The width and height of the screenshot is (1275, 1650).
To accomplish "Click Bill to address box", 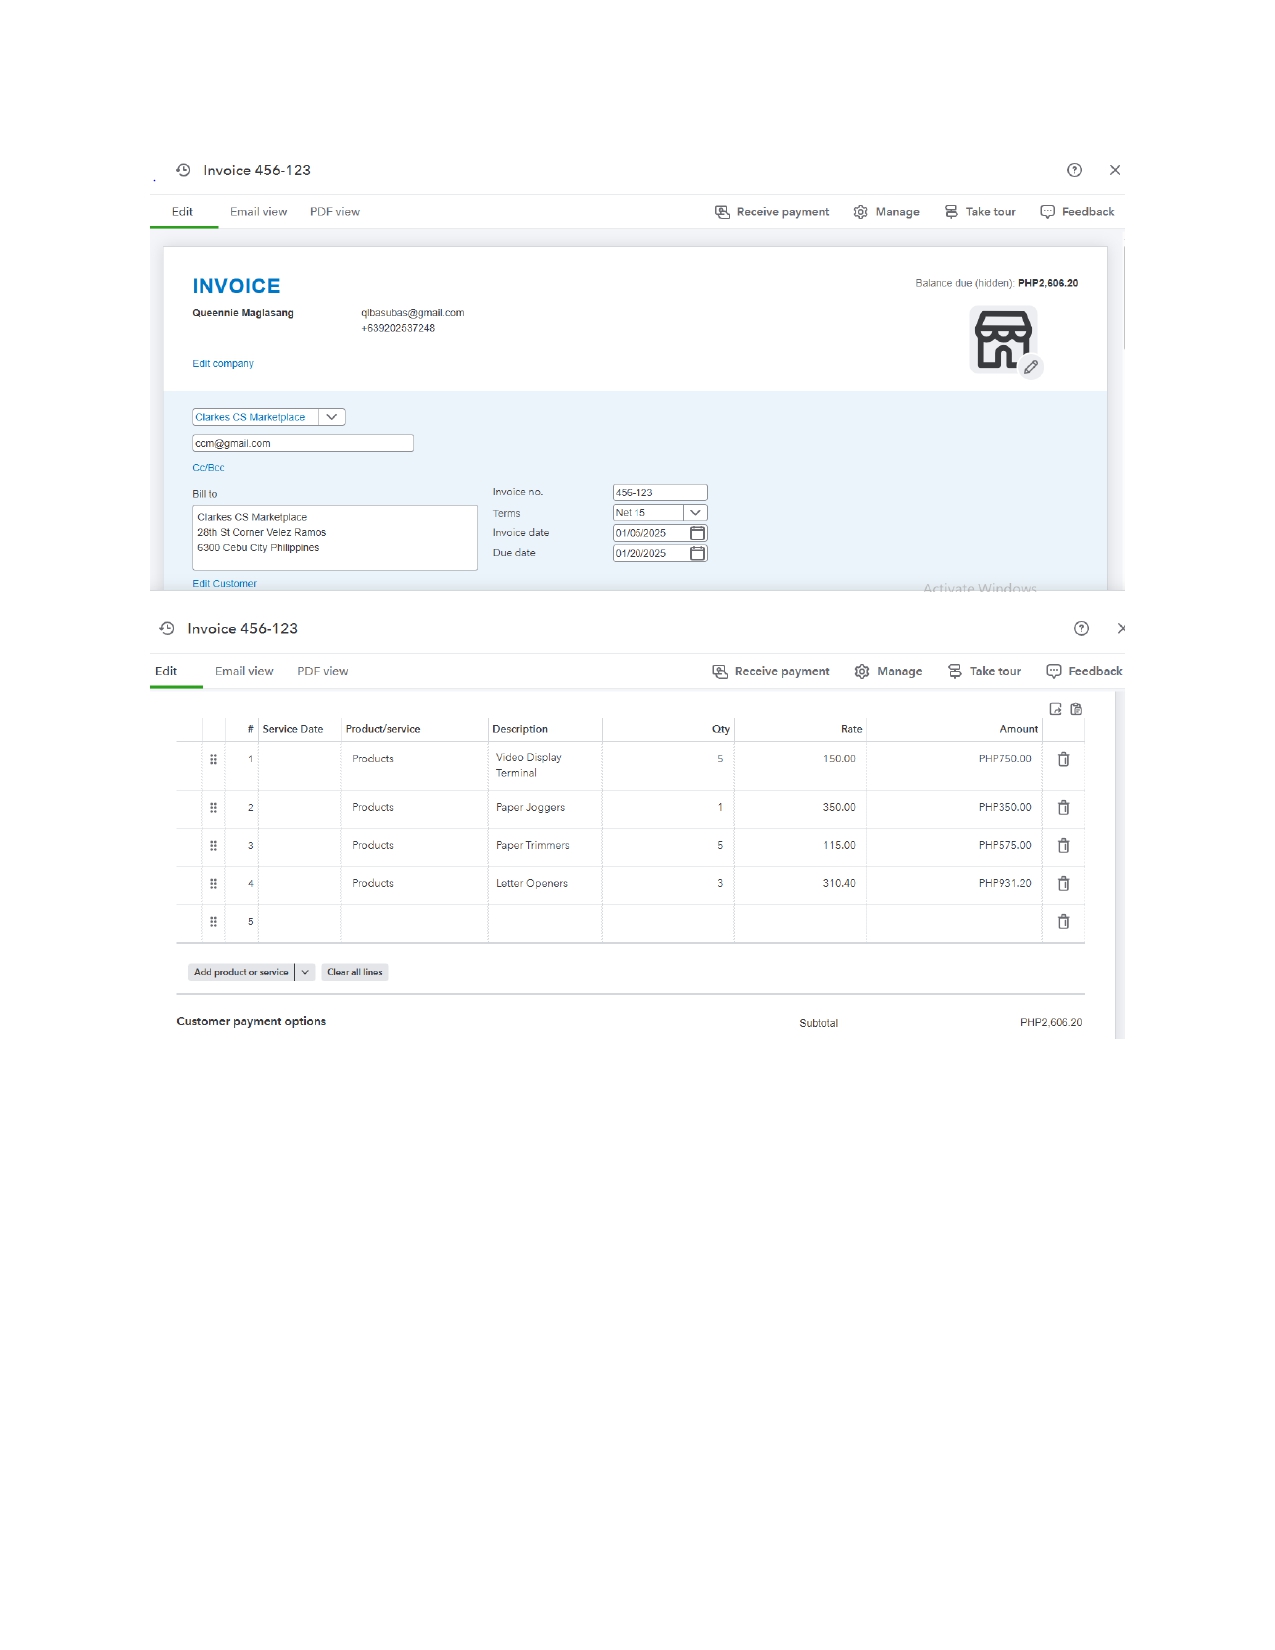I will click(335, 538).
